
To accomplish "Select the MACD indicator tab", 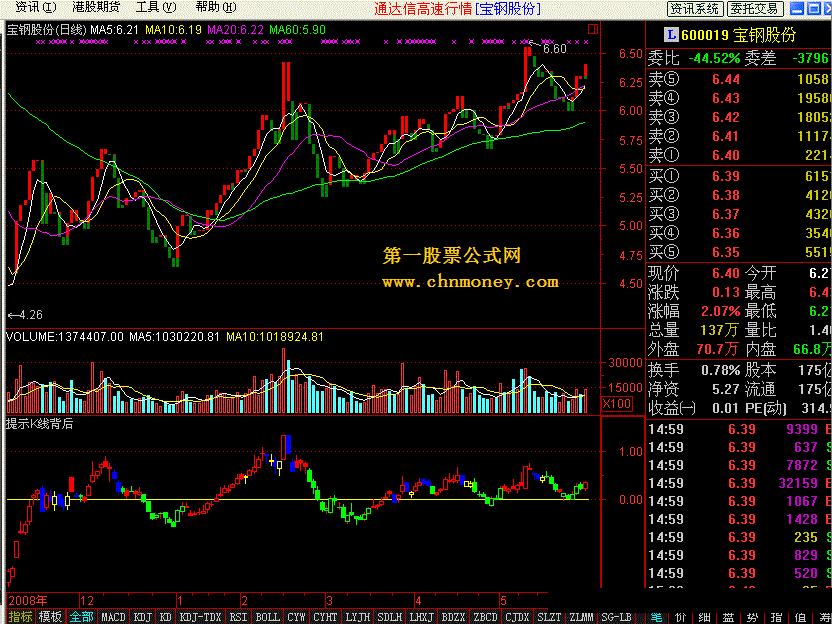I will click(x=113, y=617).
